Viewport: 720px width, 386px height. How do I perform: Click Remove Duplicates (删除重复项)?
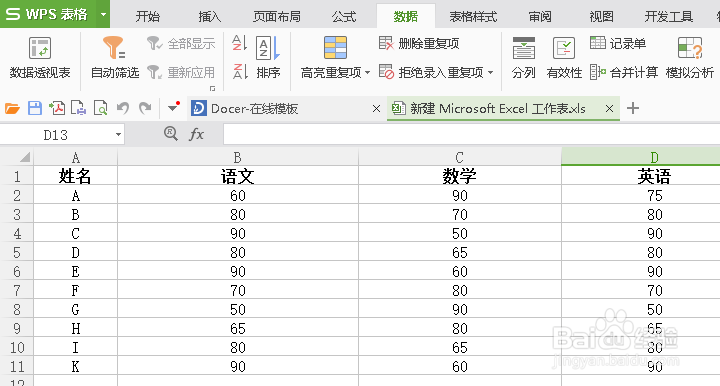coord(419,44)
